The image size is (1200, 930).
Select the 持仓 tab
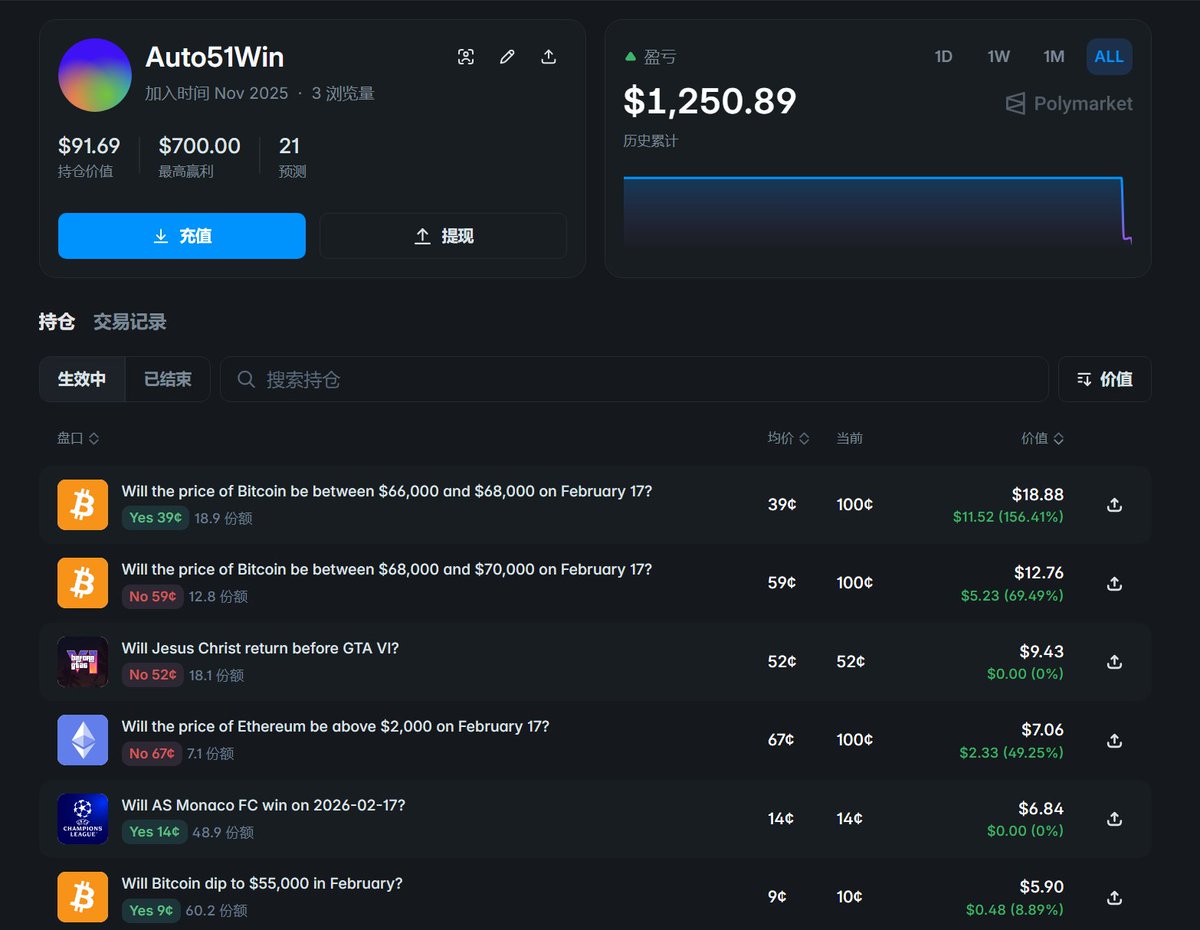57,322
